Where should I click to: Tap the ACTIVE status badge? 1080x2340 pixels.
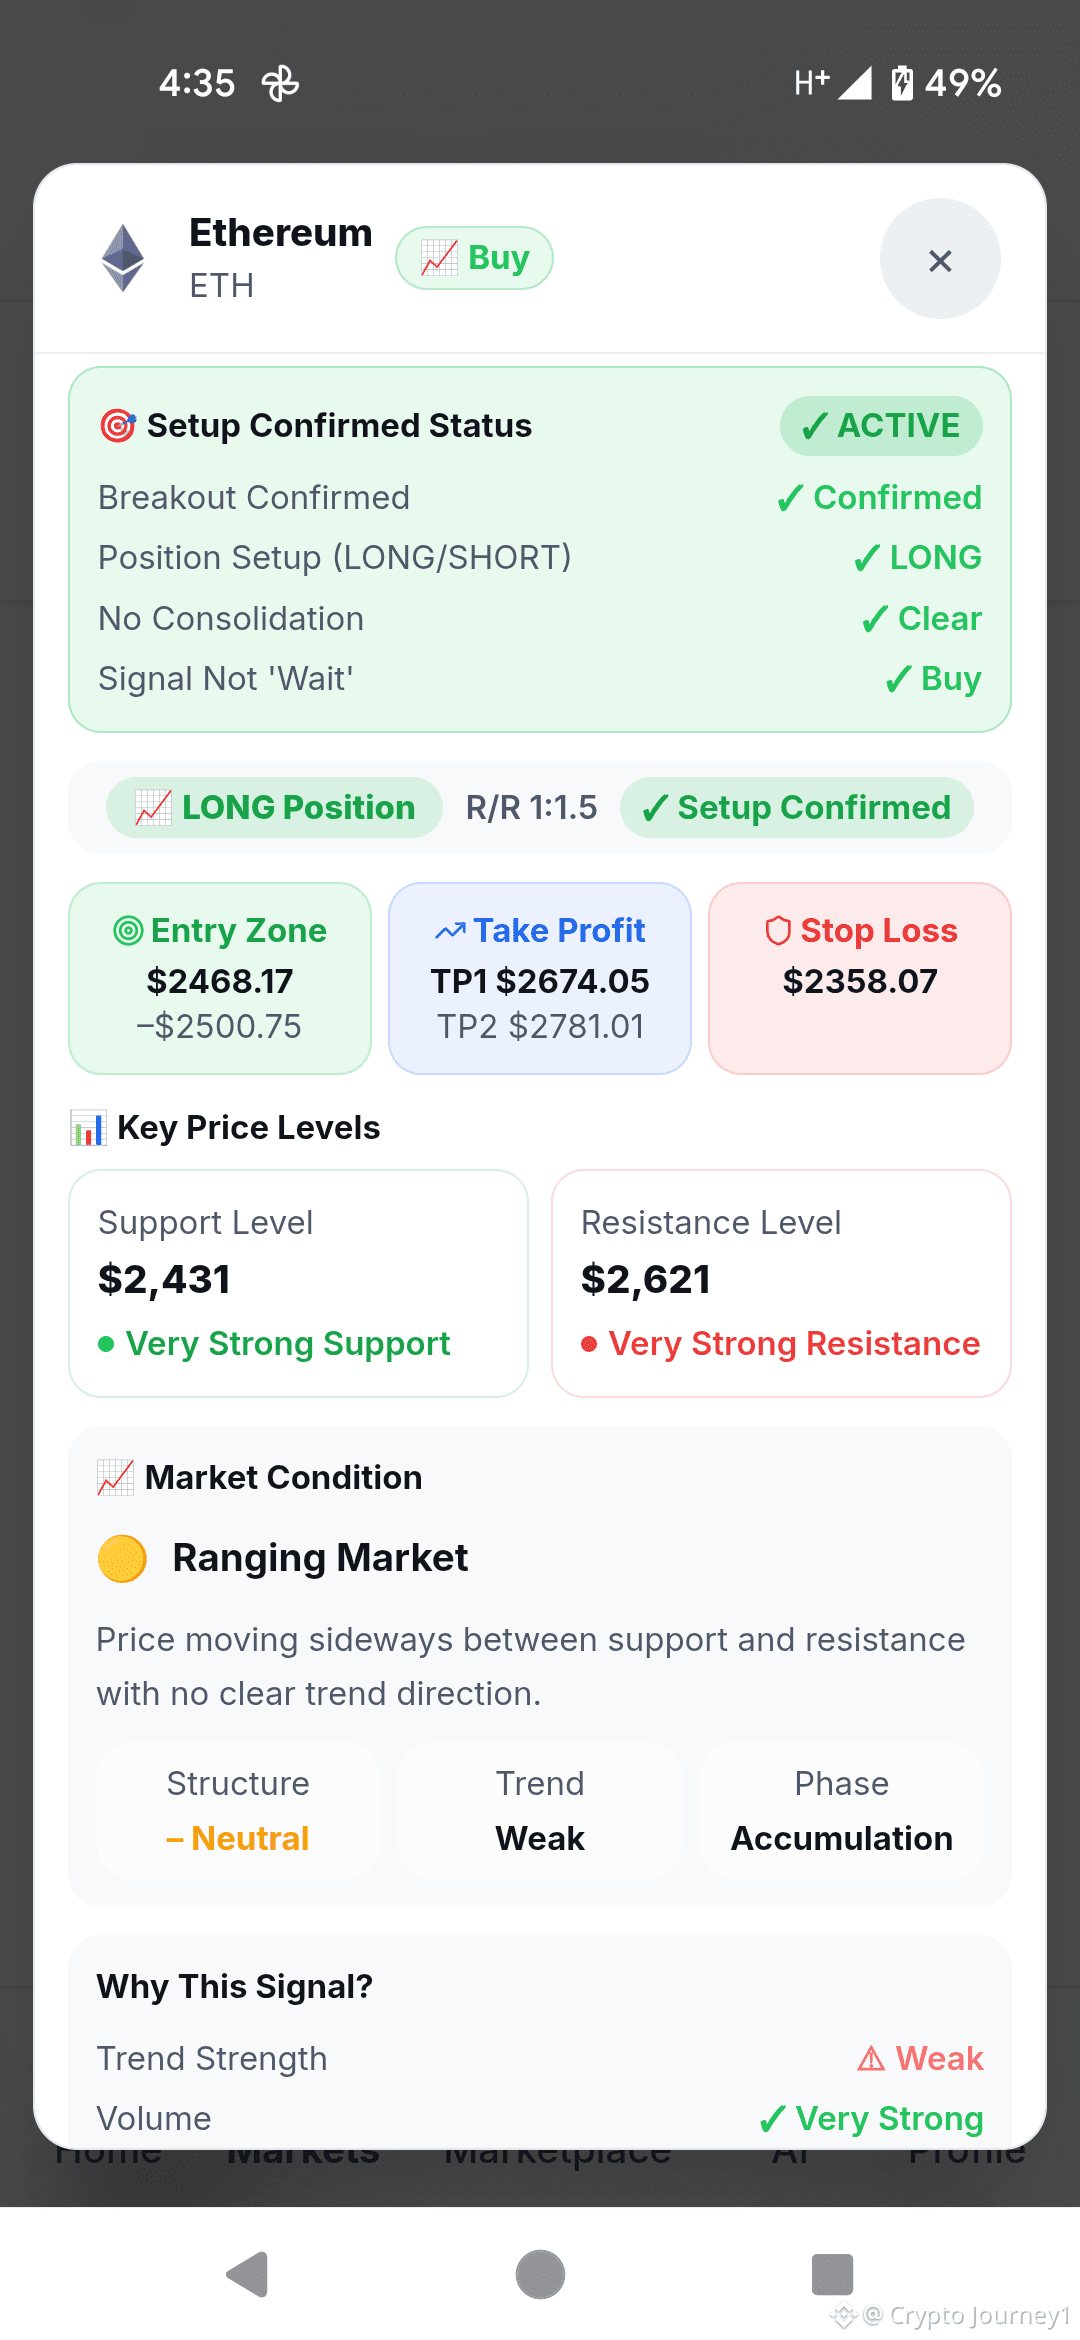(881, 426)
